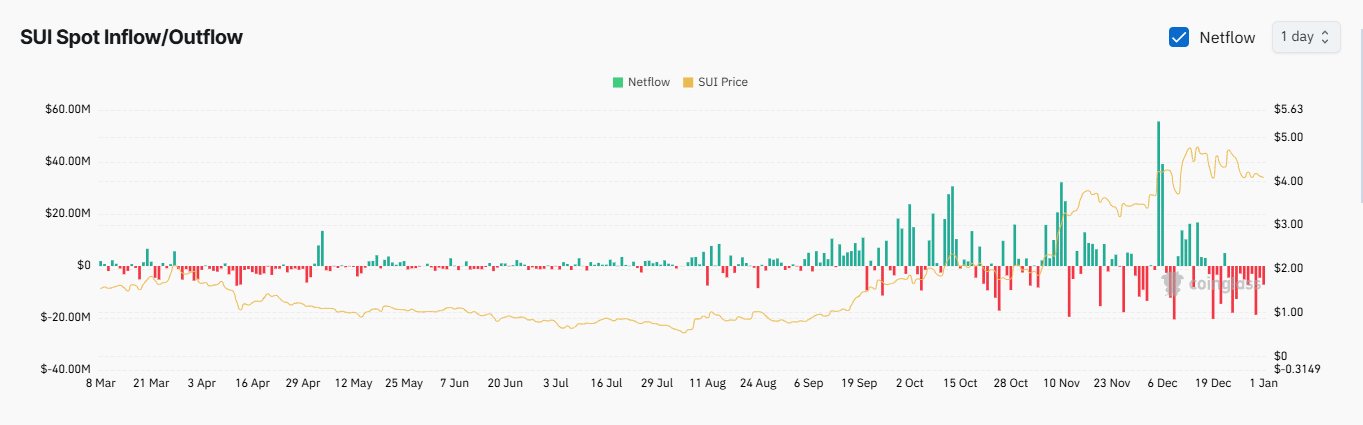Screen dimensions: 1363x425
Task: Click the Netflow label beside the checkbox
Action: pyautogui.click(x=1227, y=37)
